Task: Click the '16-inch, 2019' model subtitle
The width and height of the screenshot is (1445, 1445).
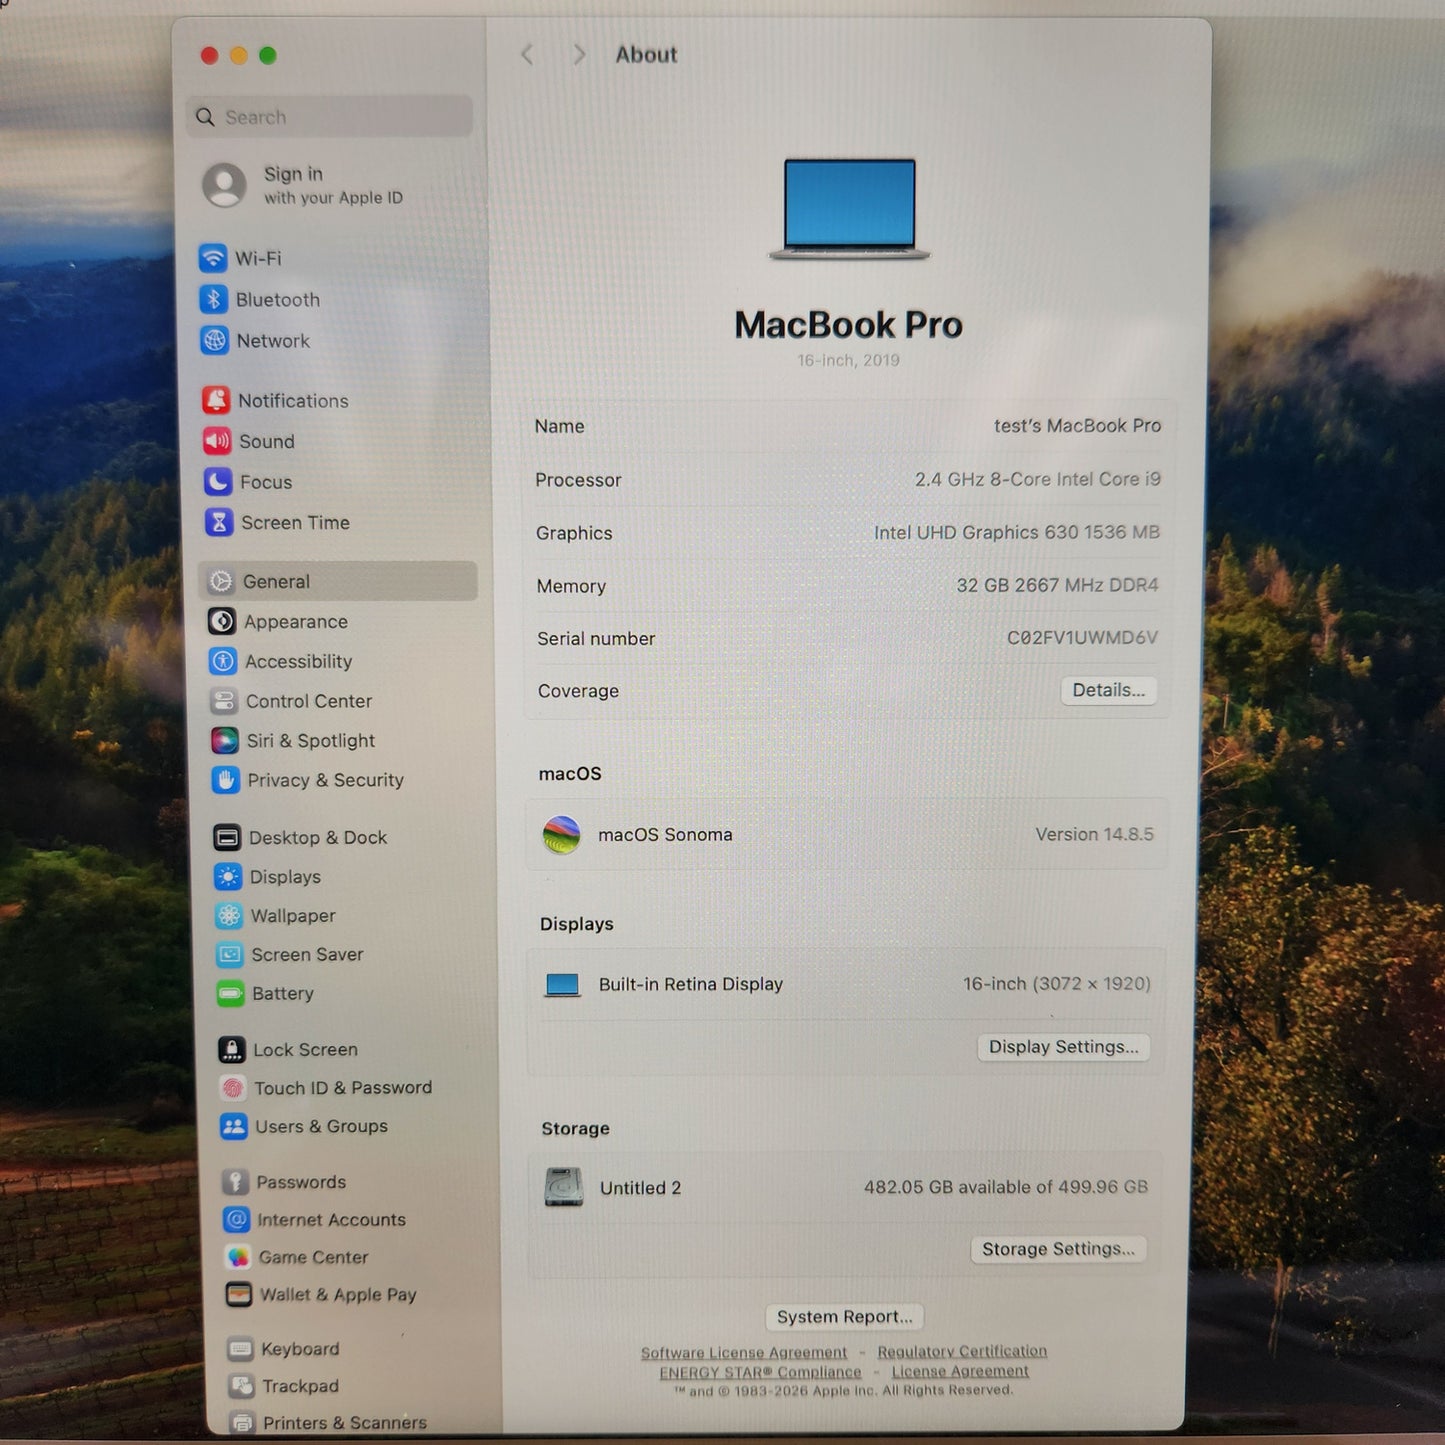Action: (x=848, y=360)
